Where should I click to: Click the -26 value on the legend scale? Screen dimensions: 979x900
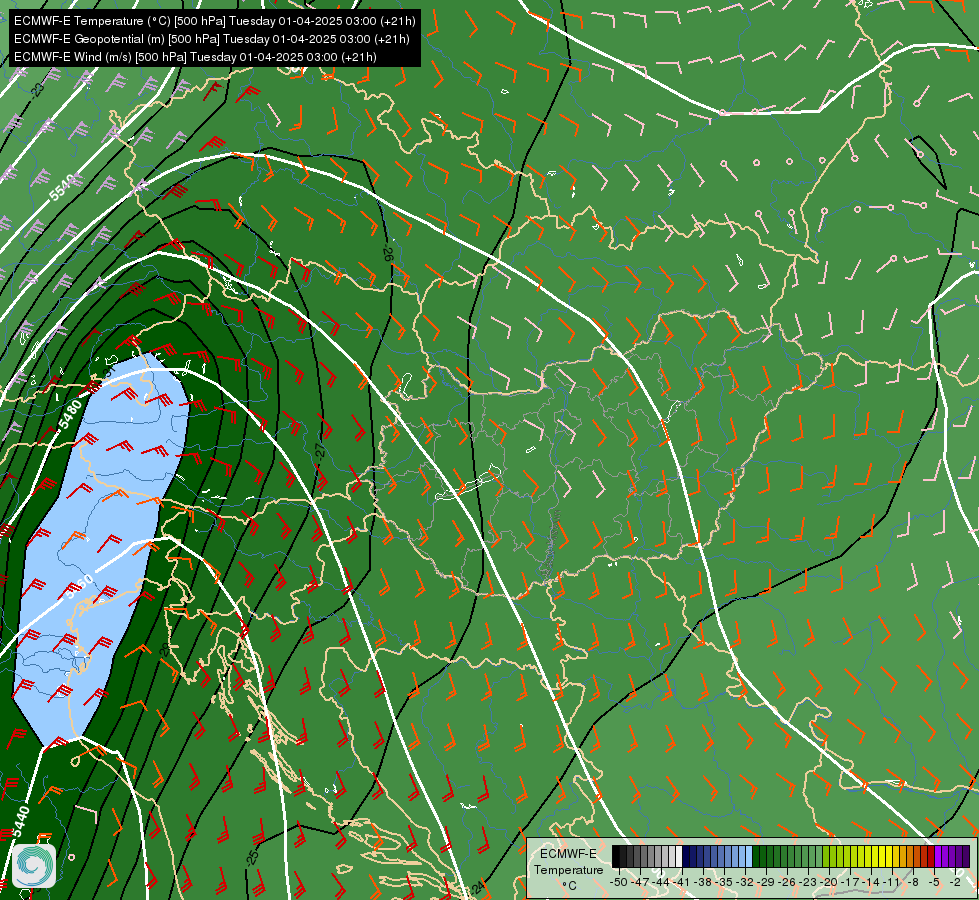point(787,883)
